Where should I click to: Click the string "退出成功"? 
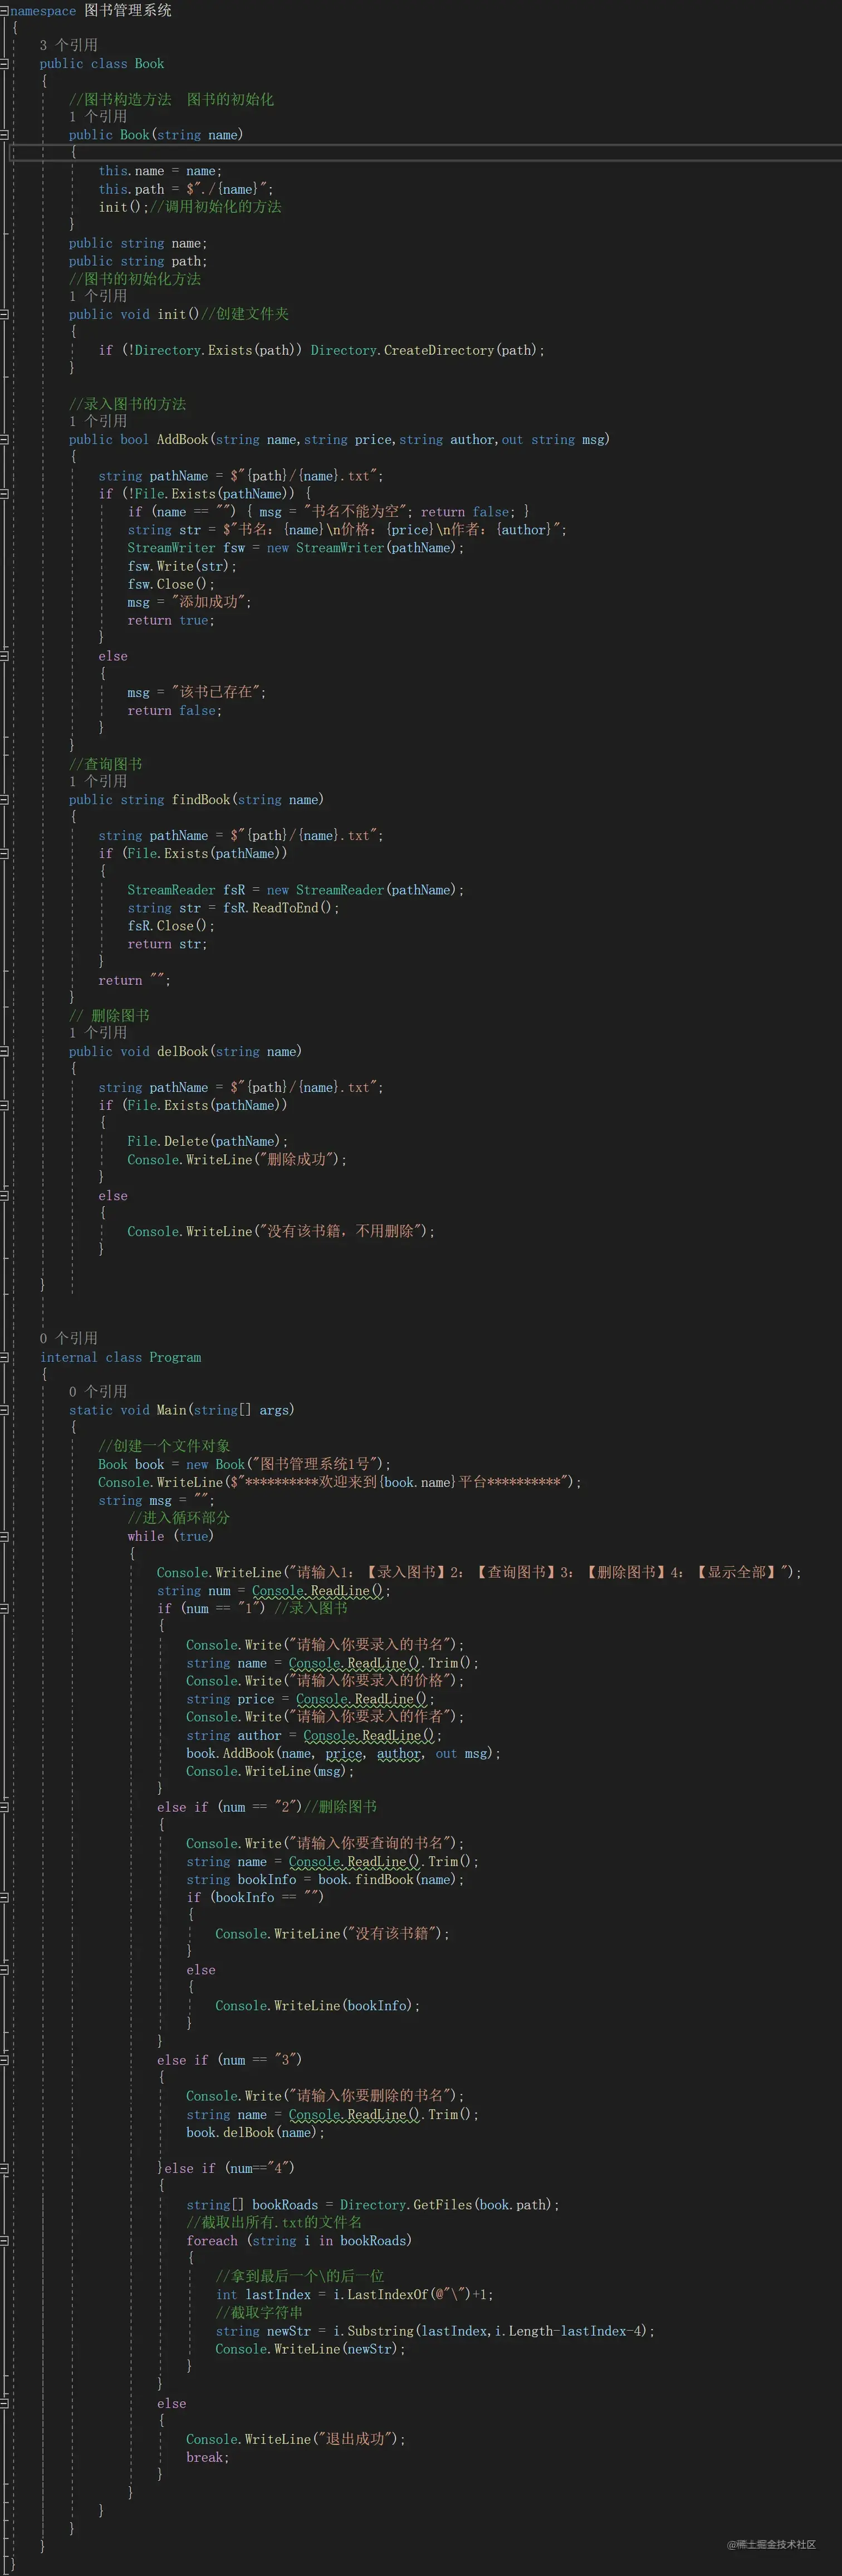(x=355, y=2439)
